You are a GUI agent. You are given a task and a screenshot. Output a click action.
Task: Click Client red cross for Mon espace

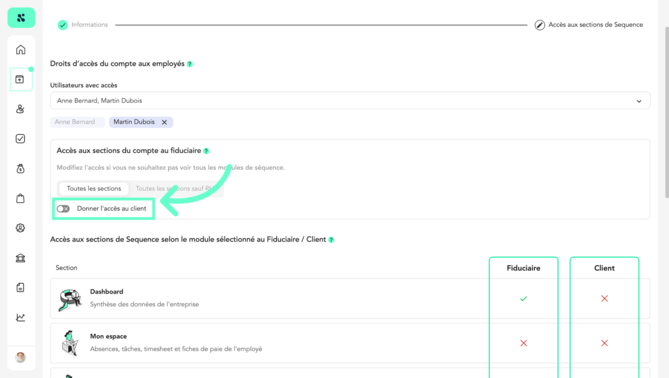pyautogui.click(x=605, y=343)
